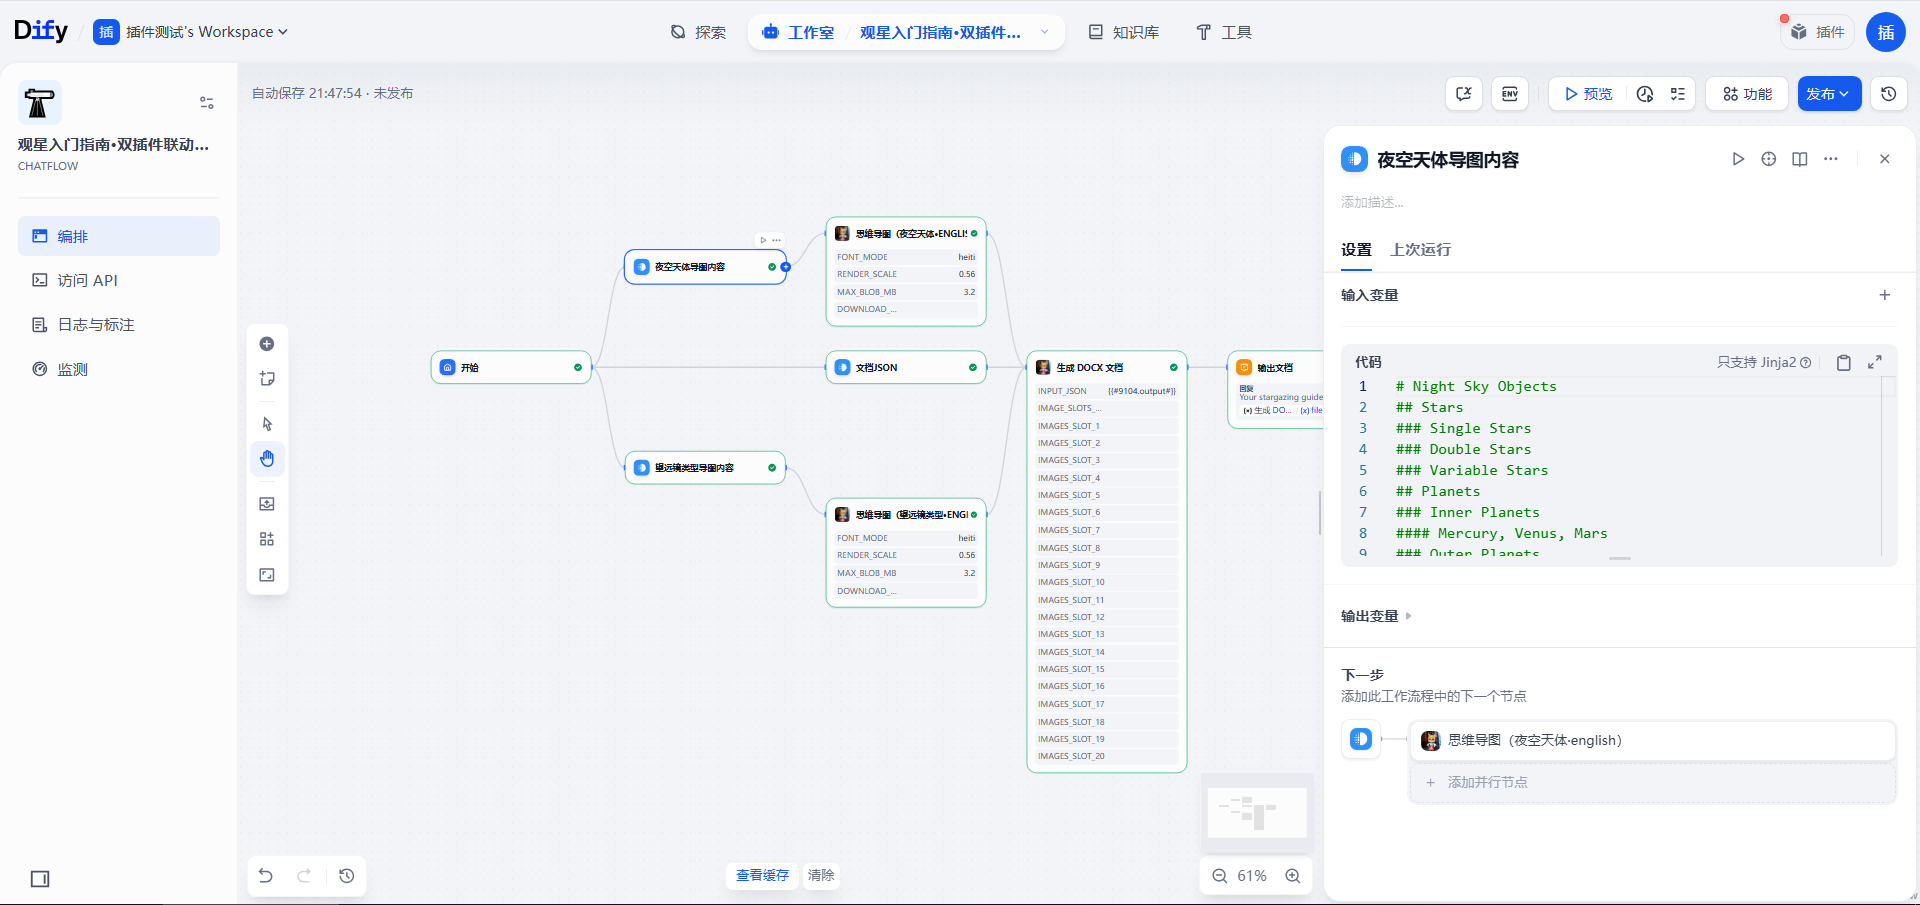Zoom in the workflow canvas
This screenshot has height=905, width=1920.
tap(1293, 876)
